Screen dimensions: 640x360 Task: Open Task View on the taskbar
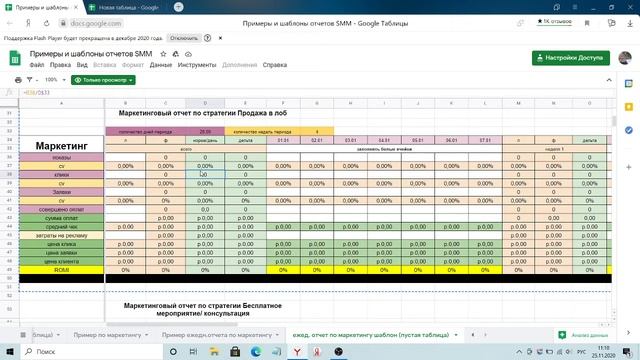click(x=193, y=351)
